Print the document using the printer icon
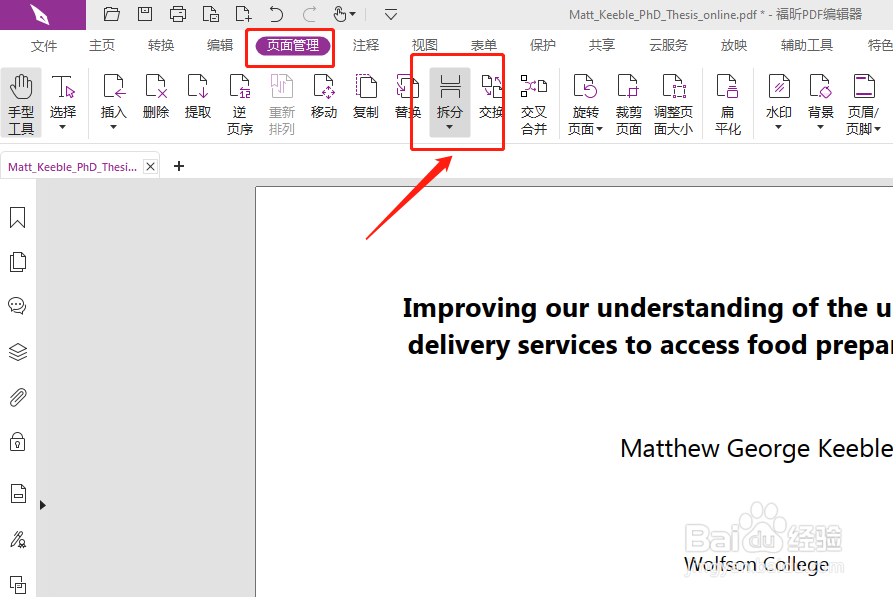This screenshot has width=893, height=597. pyautogui.click(x=178, y=14)
